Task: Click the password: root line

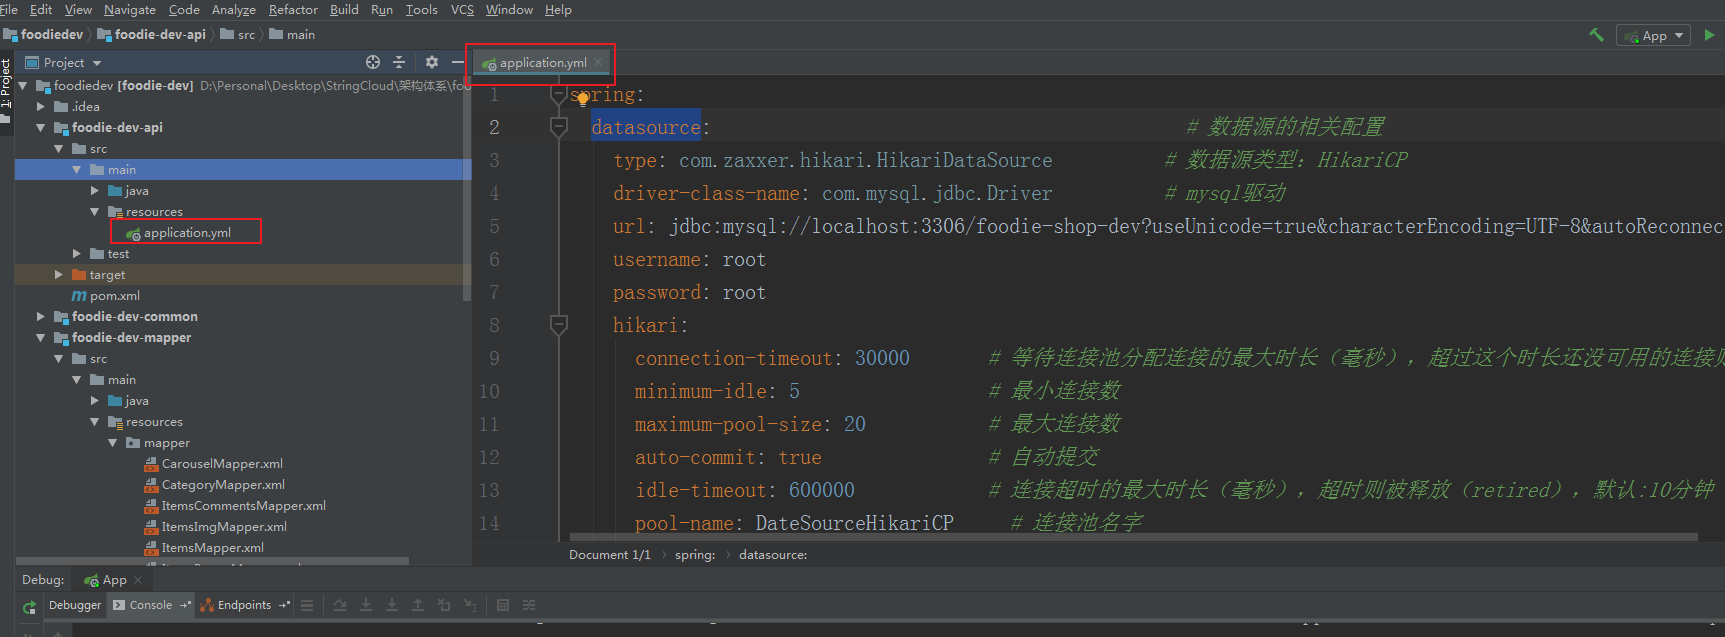Action: click(689, 292)
